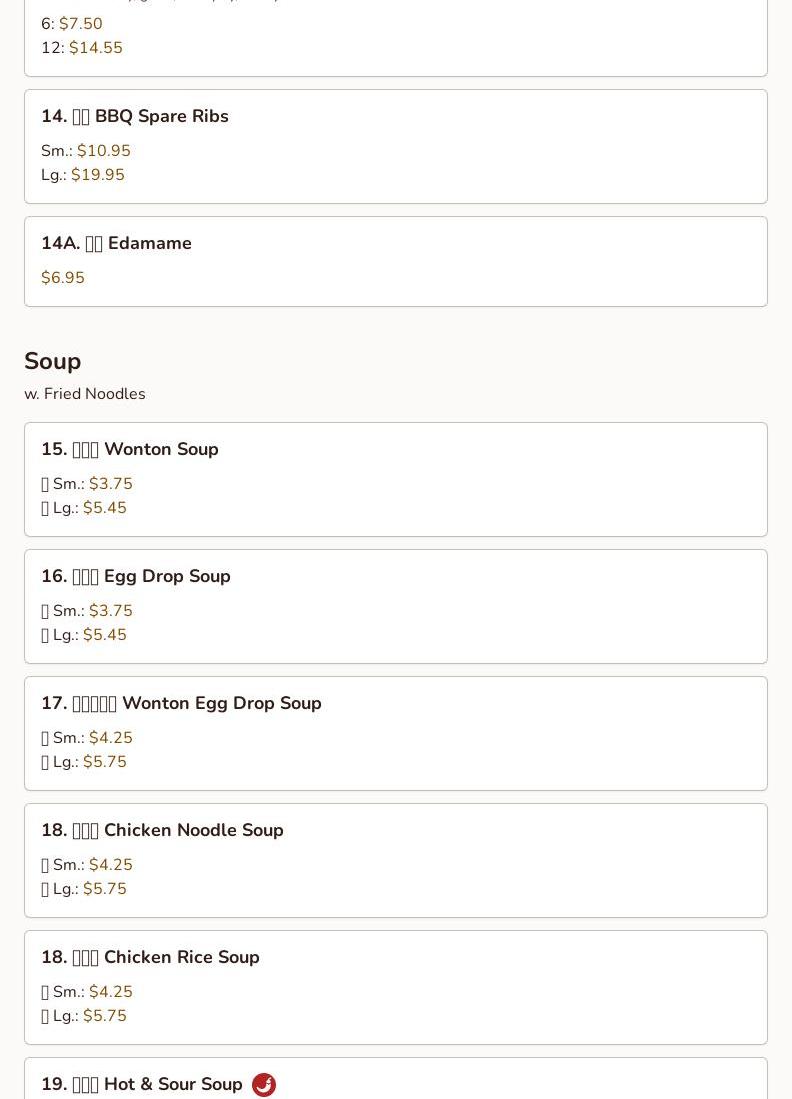Click the Edamame $6.95 price
The image size is (792, 1099).
[x=63, y=278]
